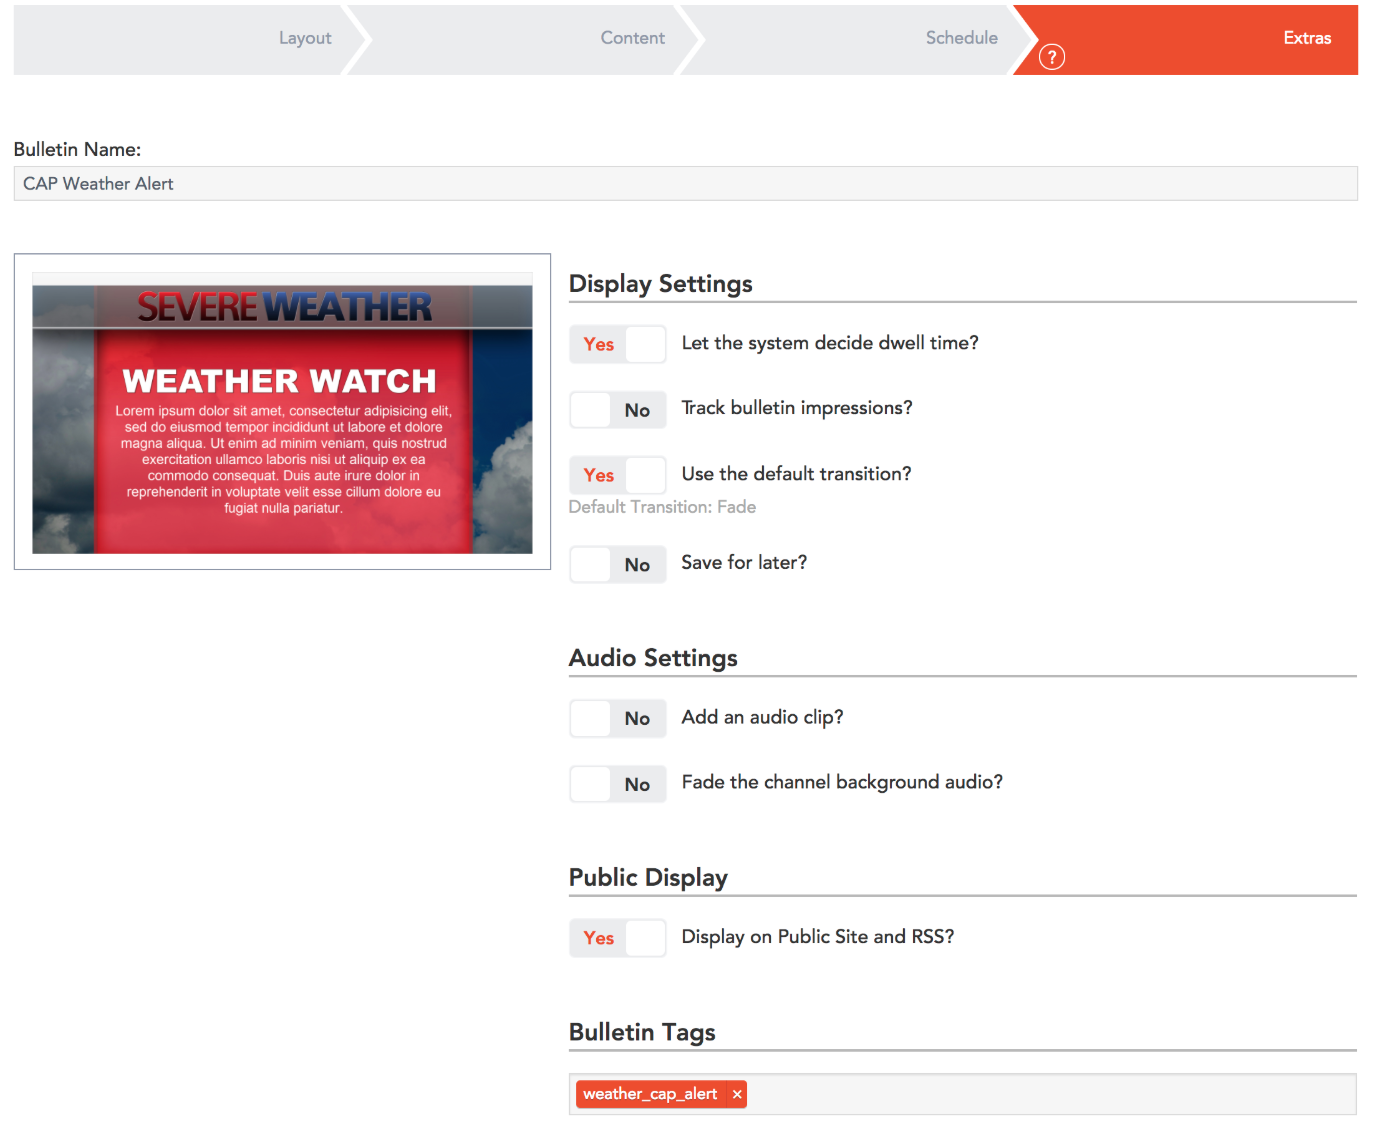Click the 'Bulletin Name:' label

click(77, 149)
